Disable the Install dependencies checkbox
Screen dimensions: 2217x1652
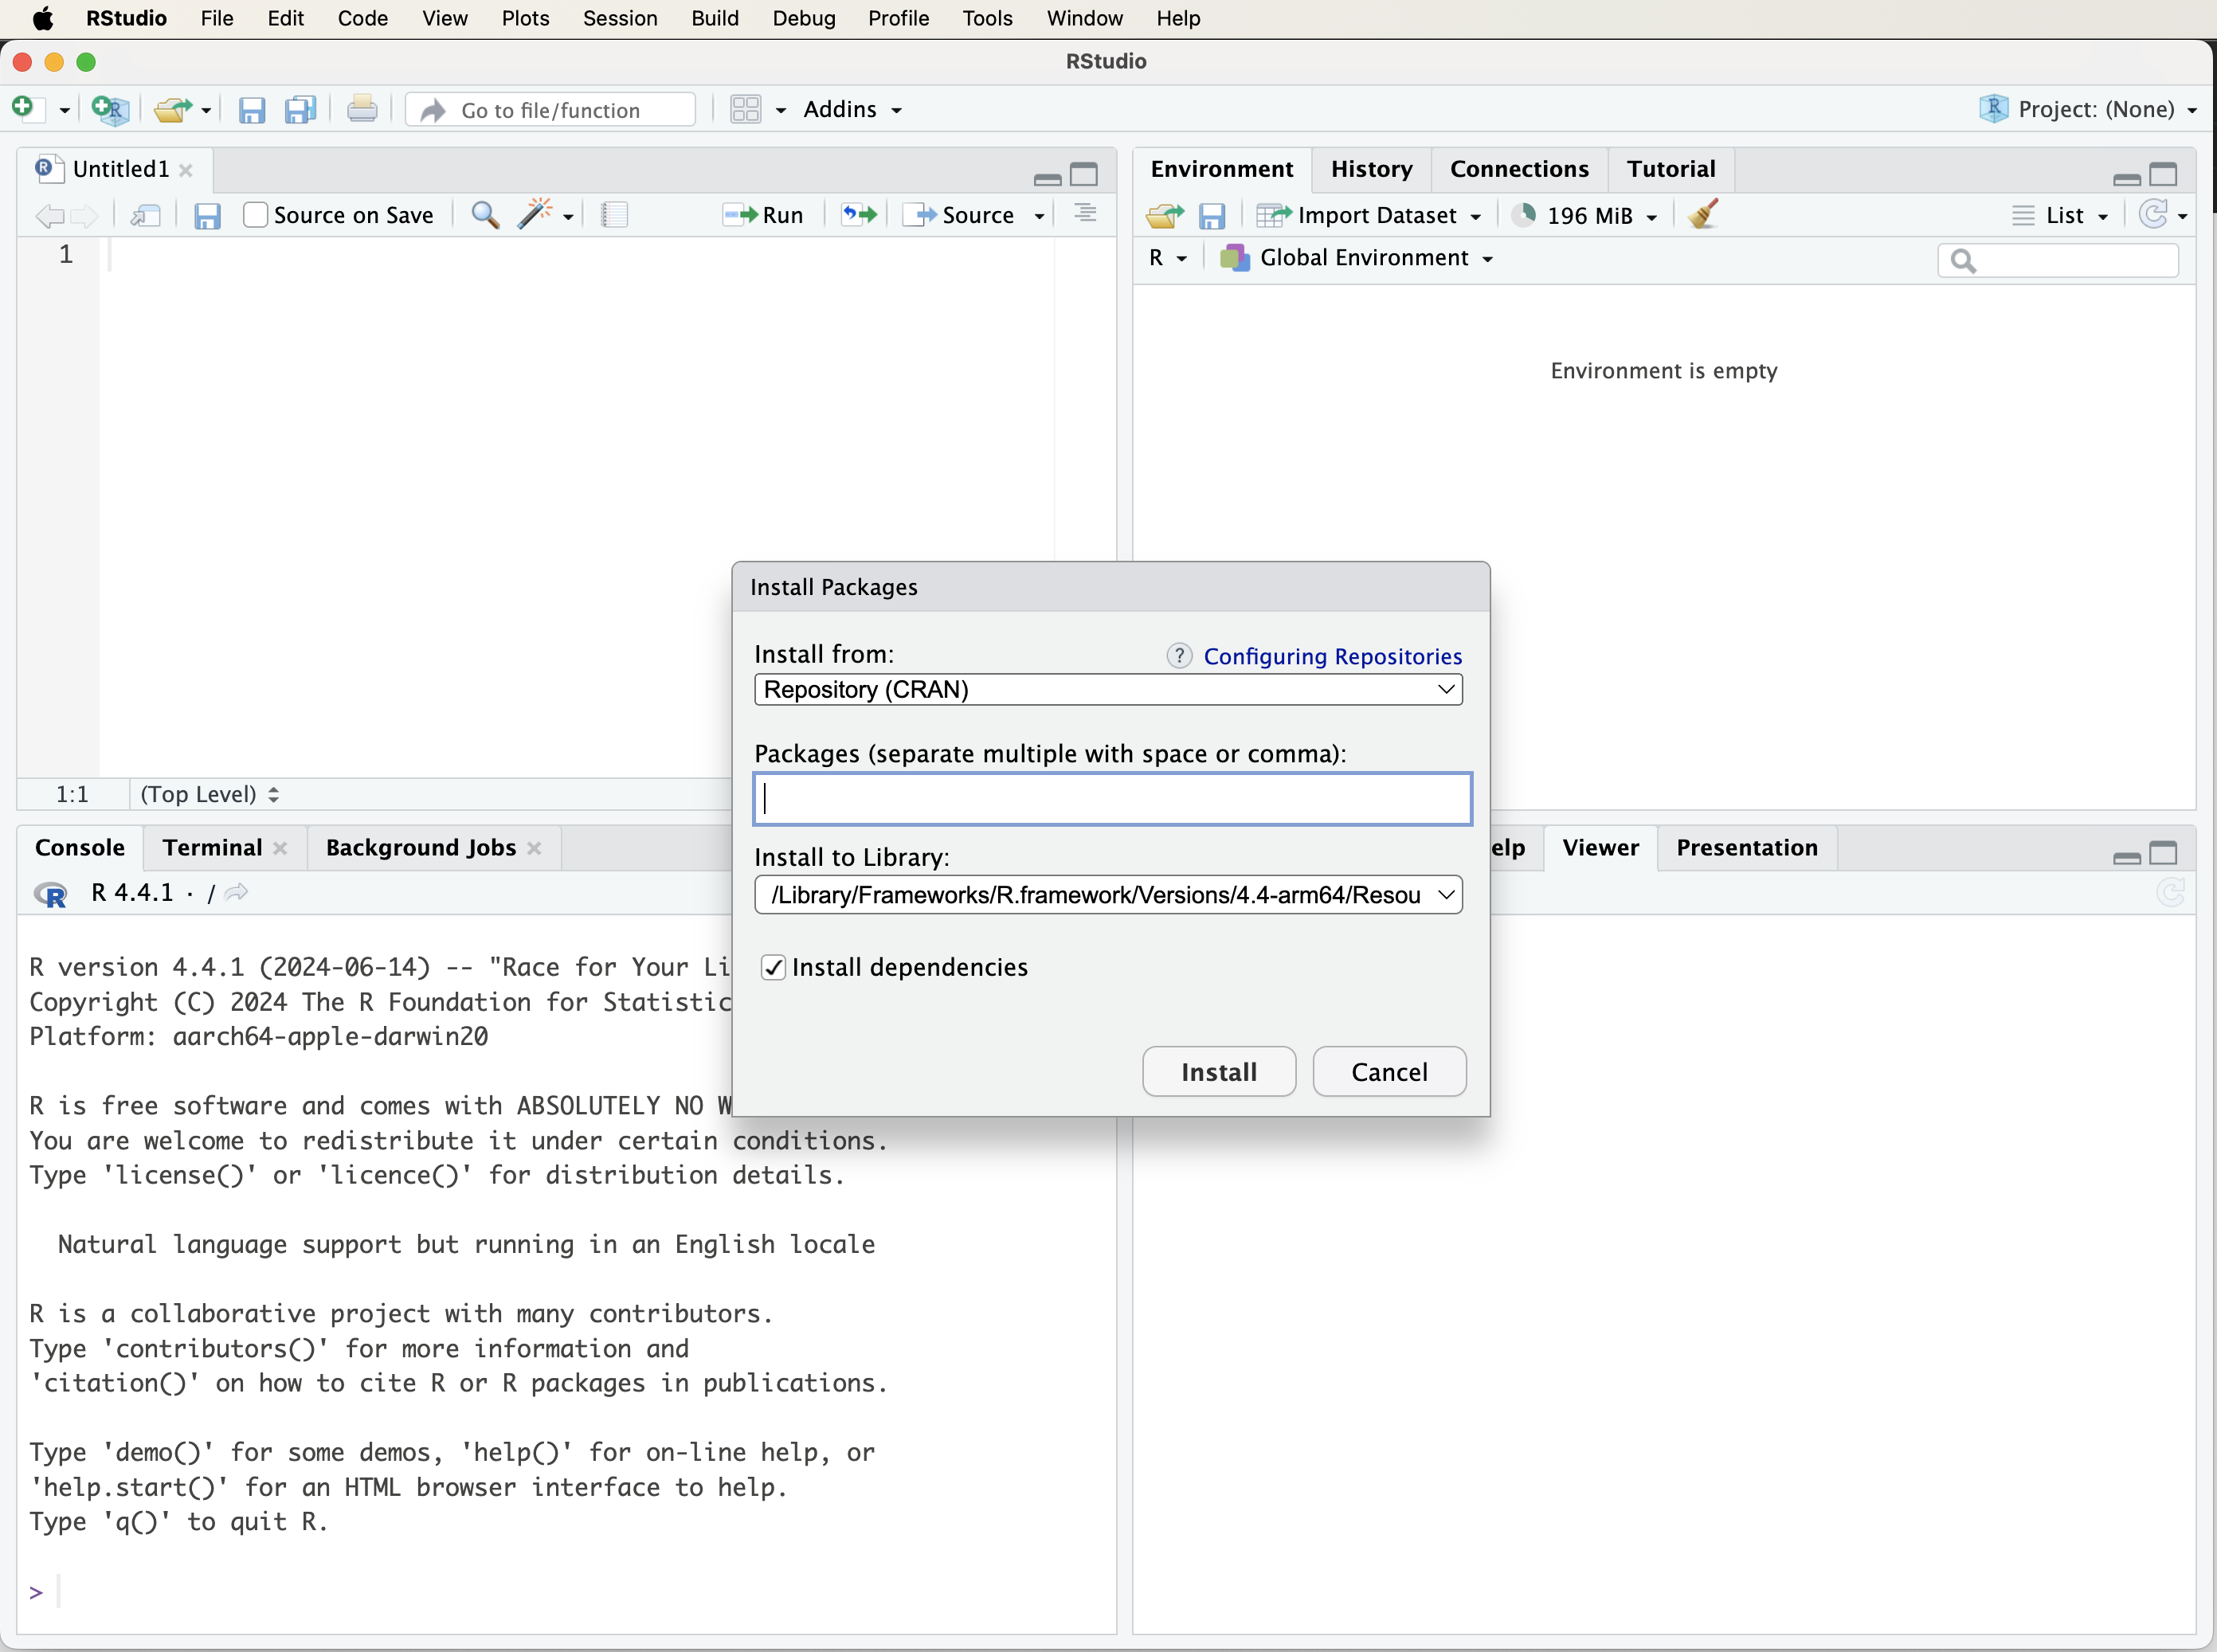pyautogui.click(x=772, y=967)
